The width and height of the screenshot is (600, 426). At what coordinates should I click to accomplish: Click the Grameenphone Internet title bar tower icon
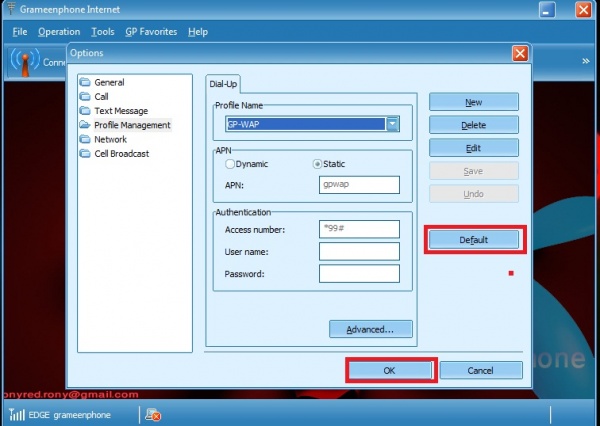tap(11, 9)
